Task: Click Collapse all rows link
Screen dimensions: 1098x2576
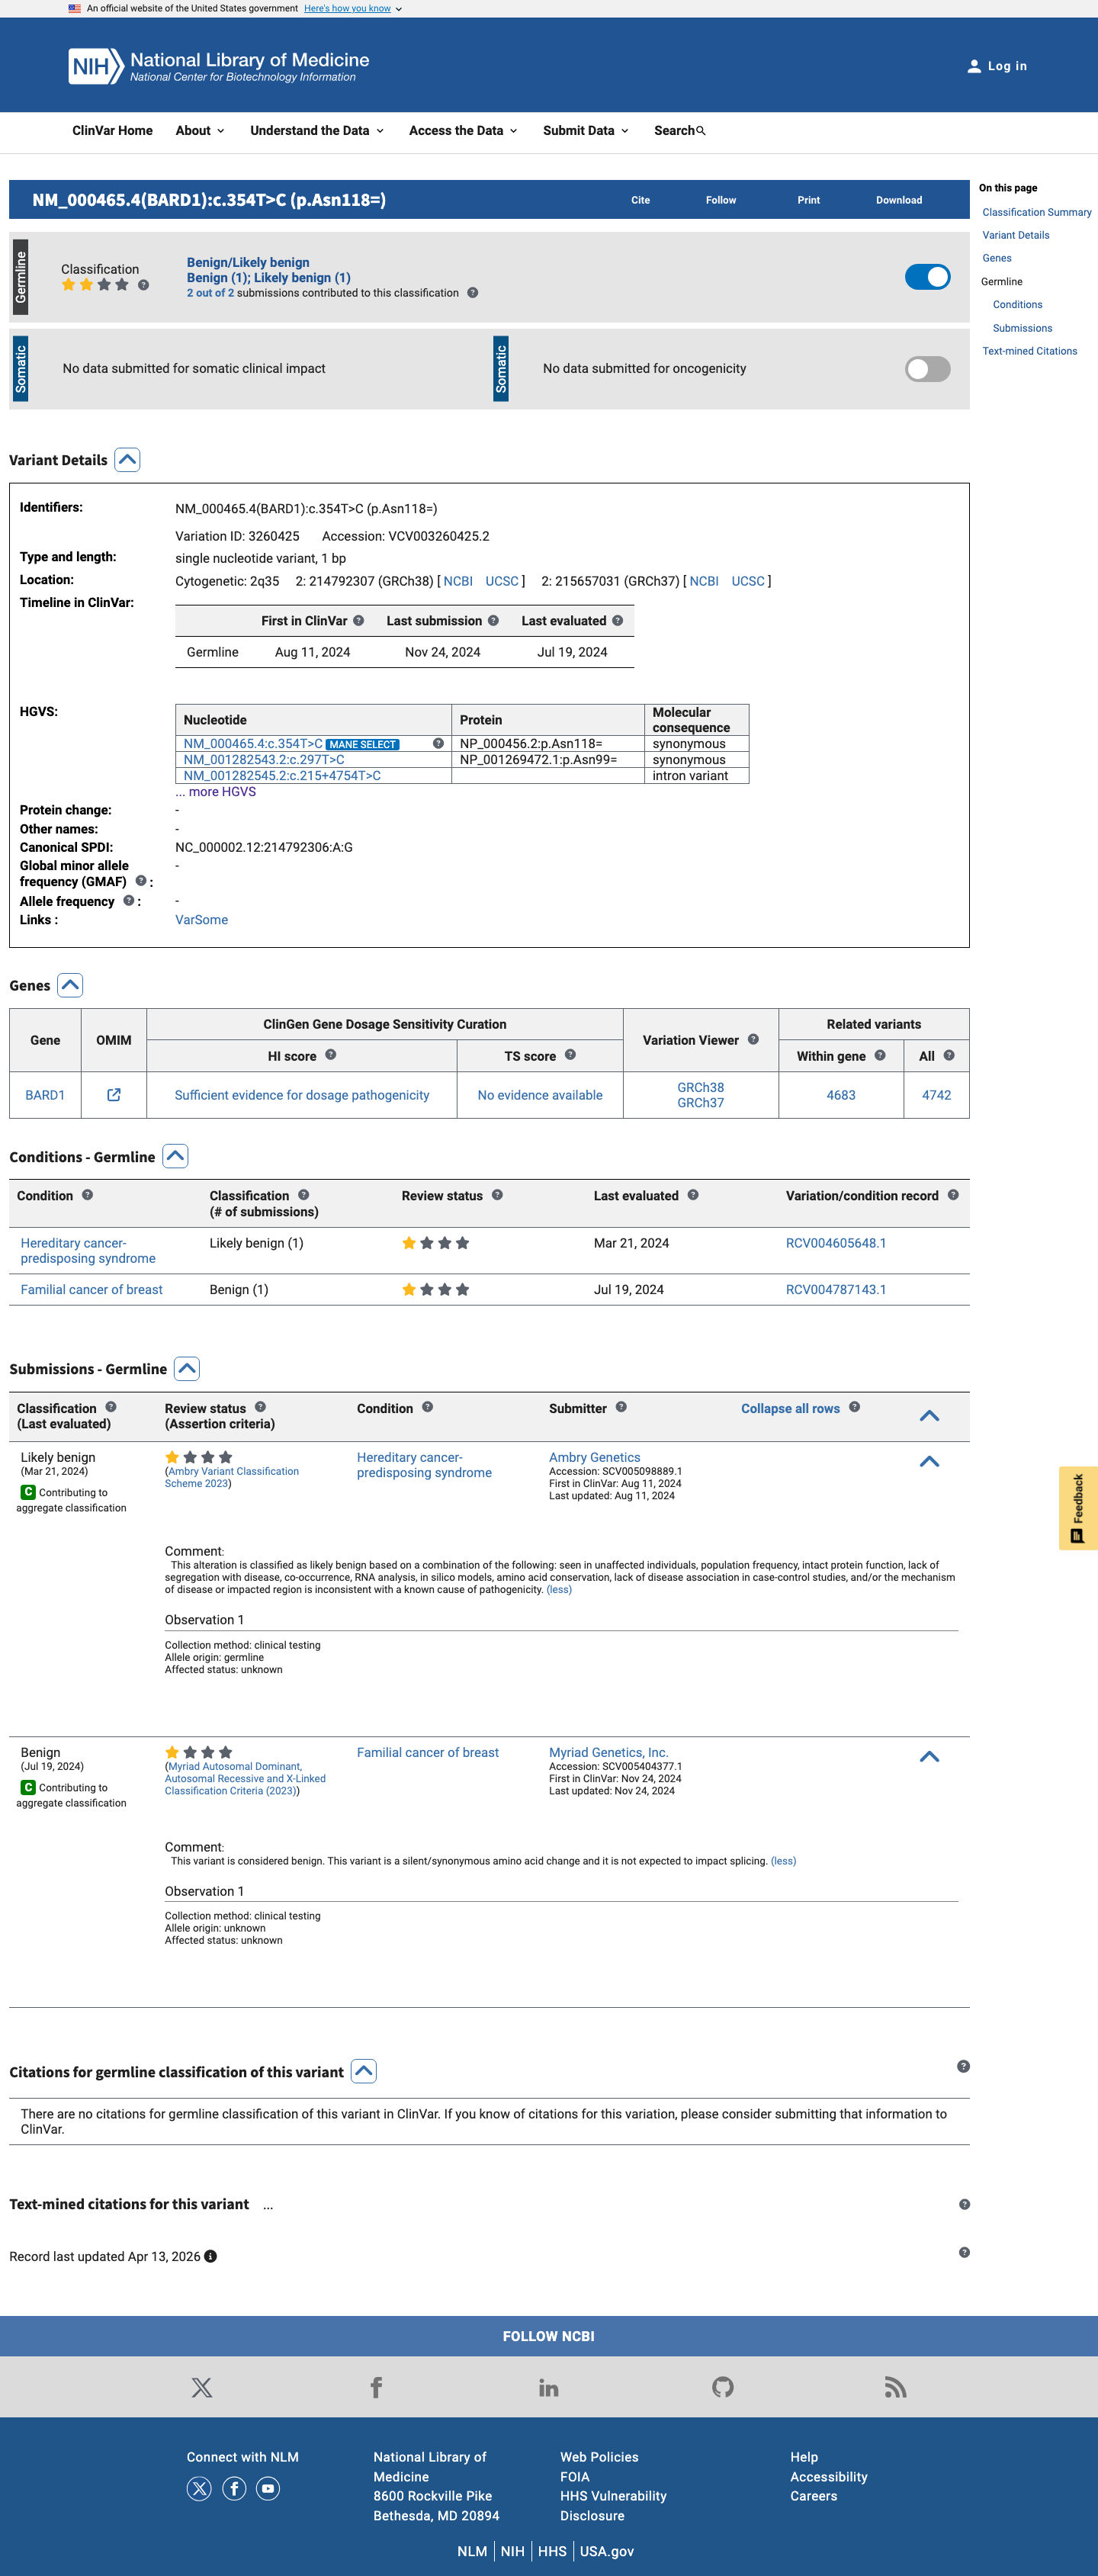Action: pos(790,1409)
